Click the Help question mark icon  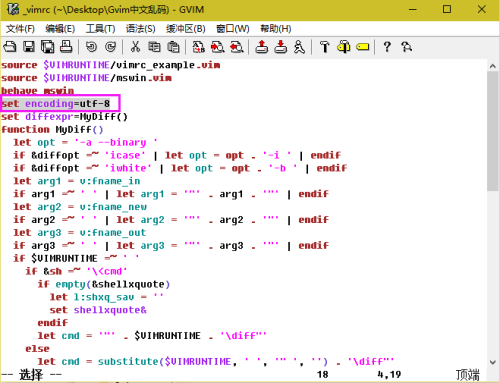[387, 47]
